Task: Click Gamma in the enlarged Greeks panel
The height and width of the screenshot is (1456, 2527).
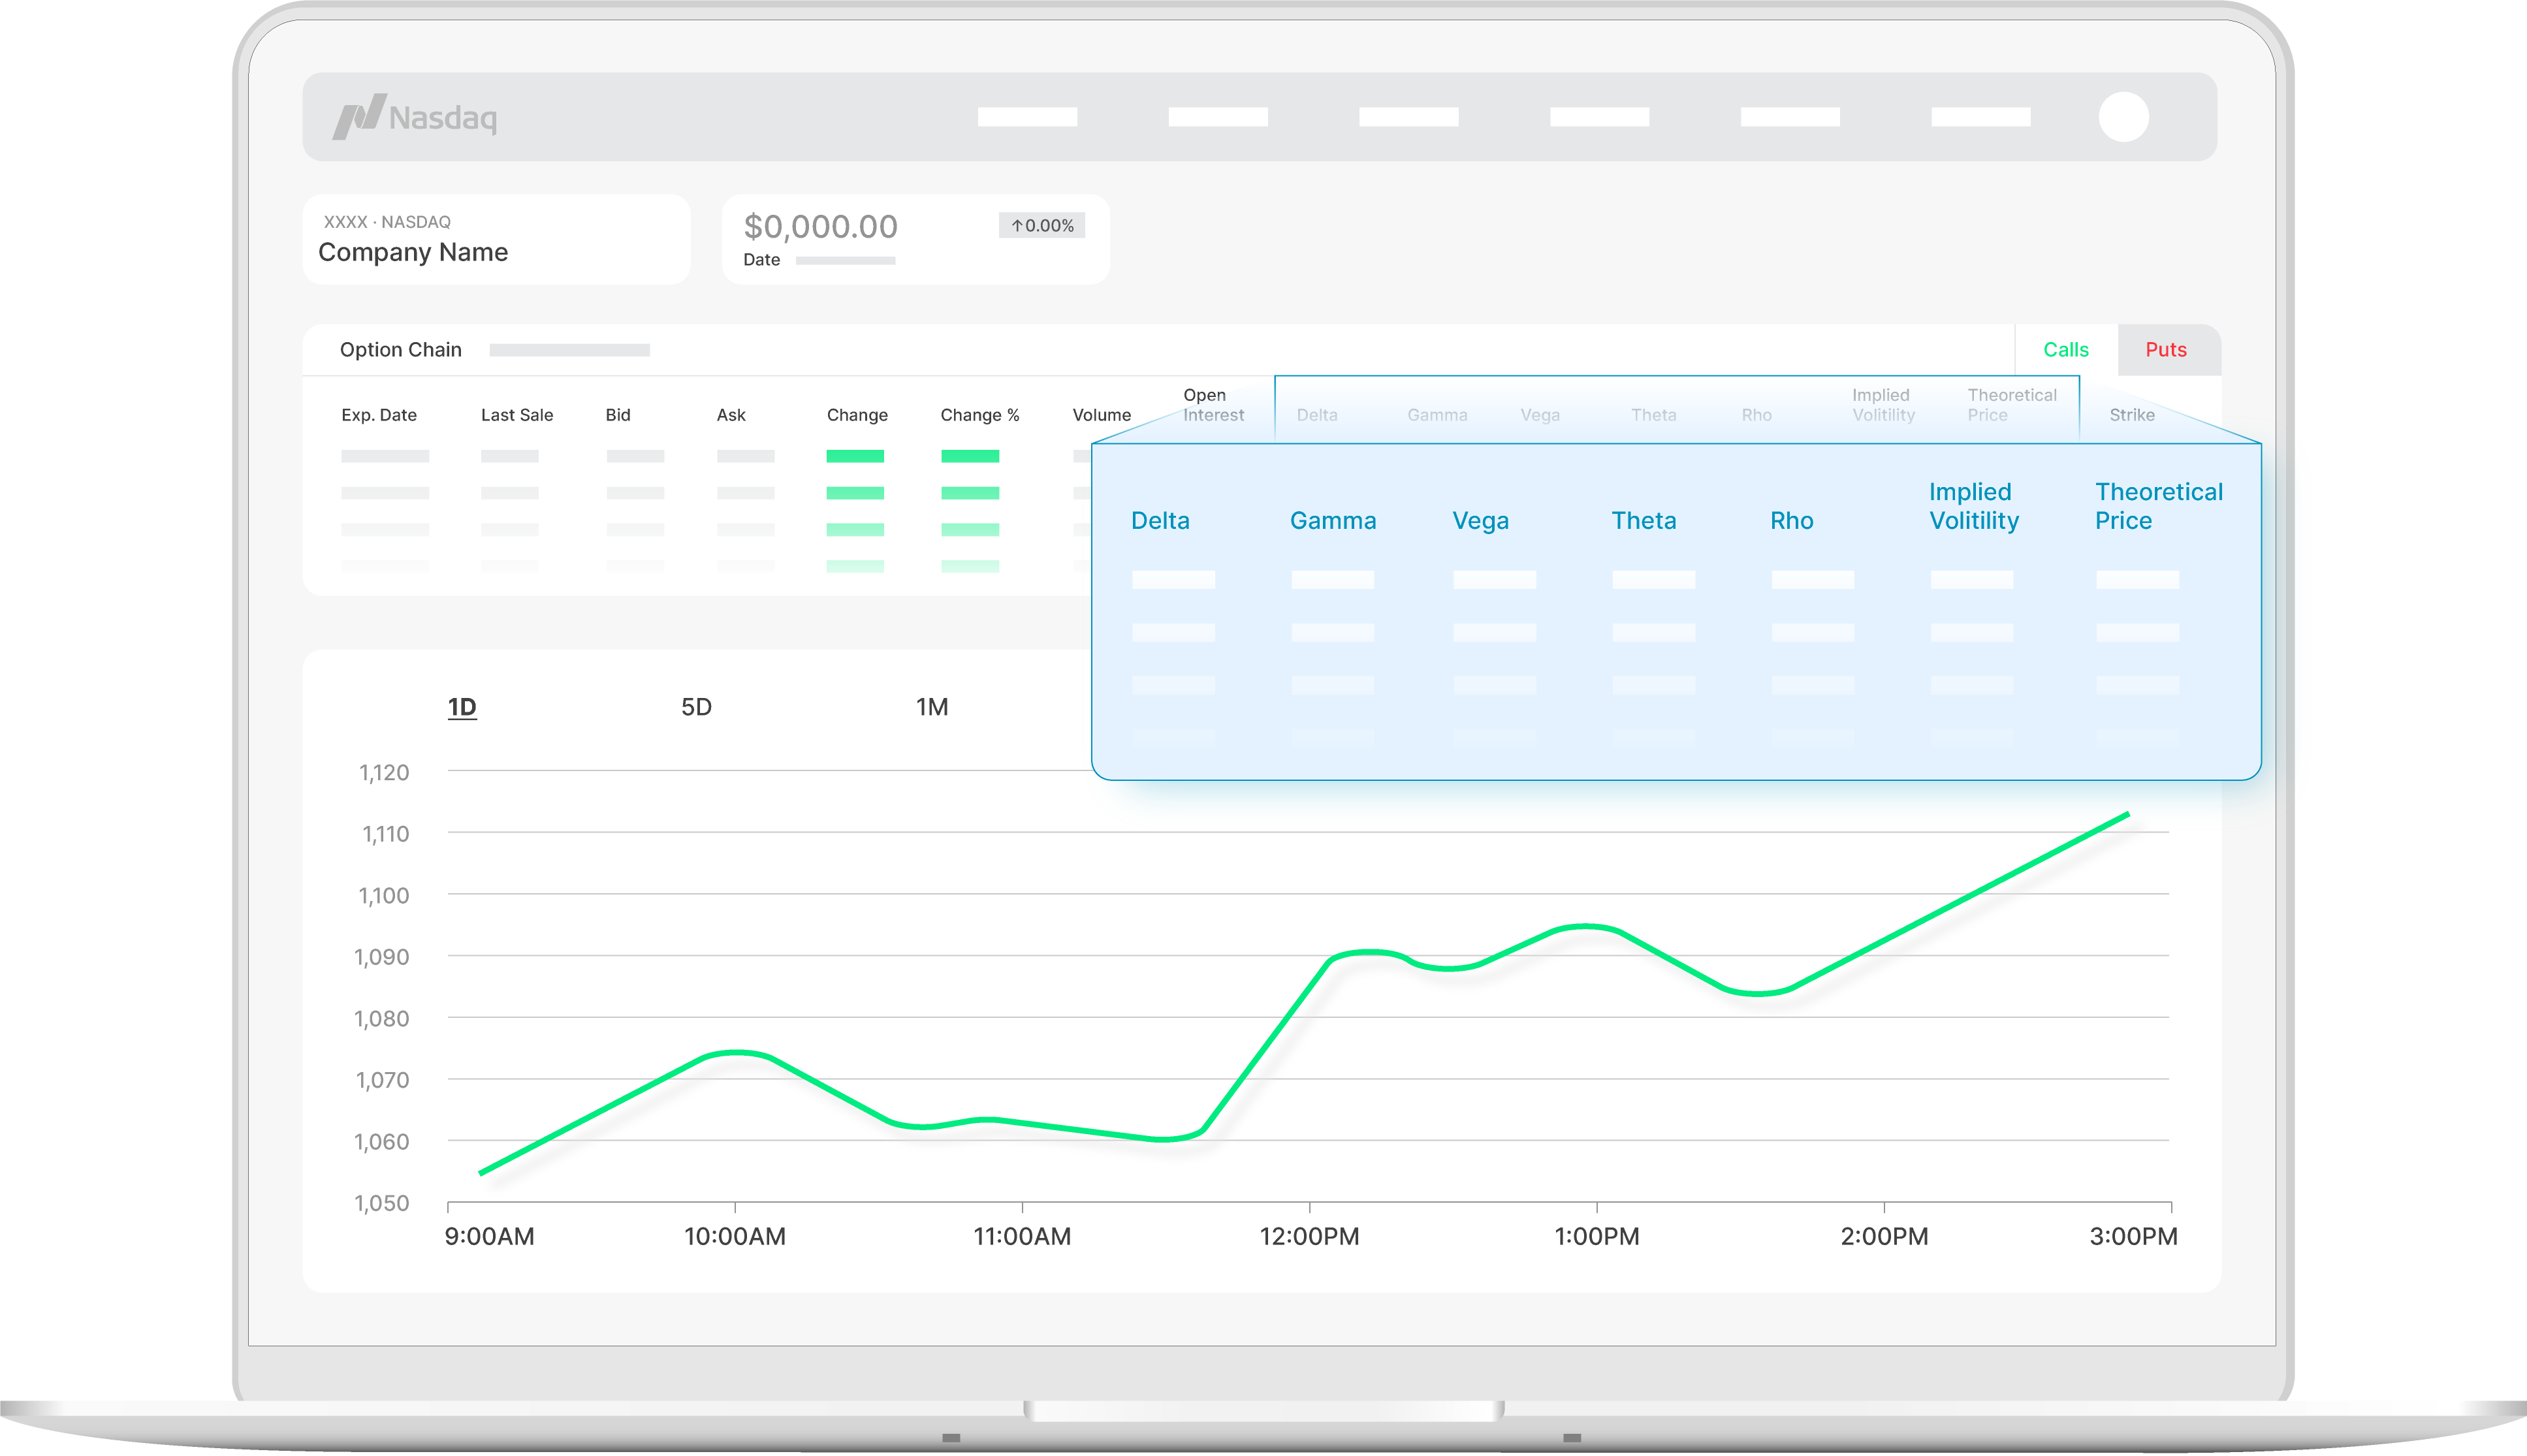Action: point(1333,521)
